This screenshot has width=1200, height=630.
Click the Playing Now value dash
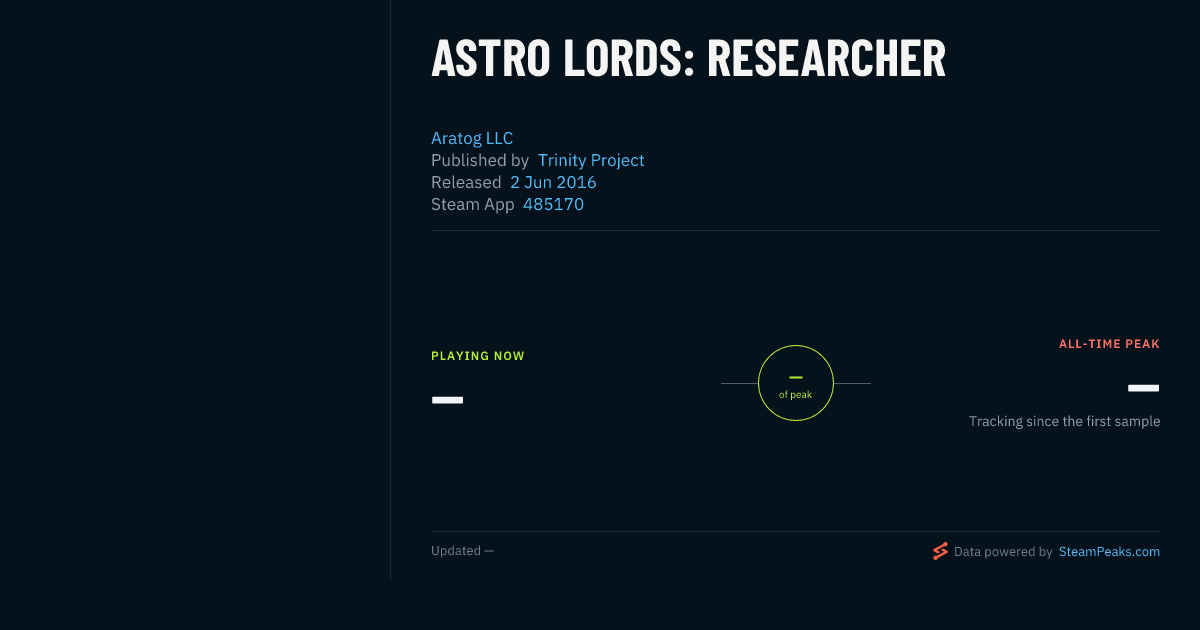[x=447, y=400]
